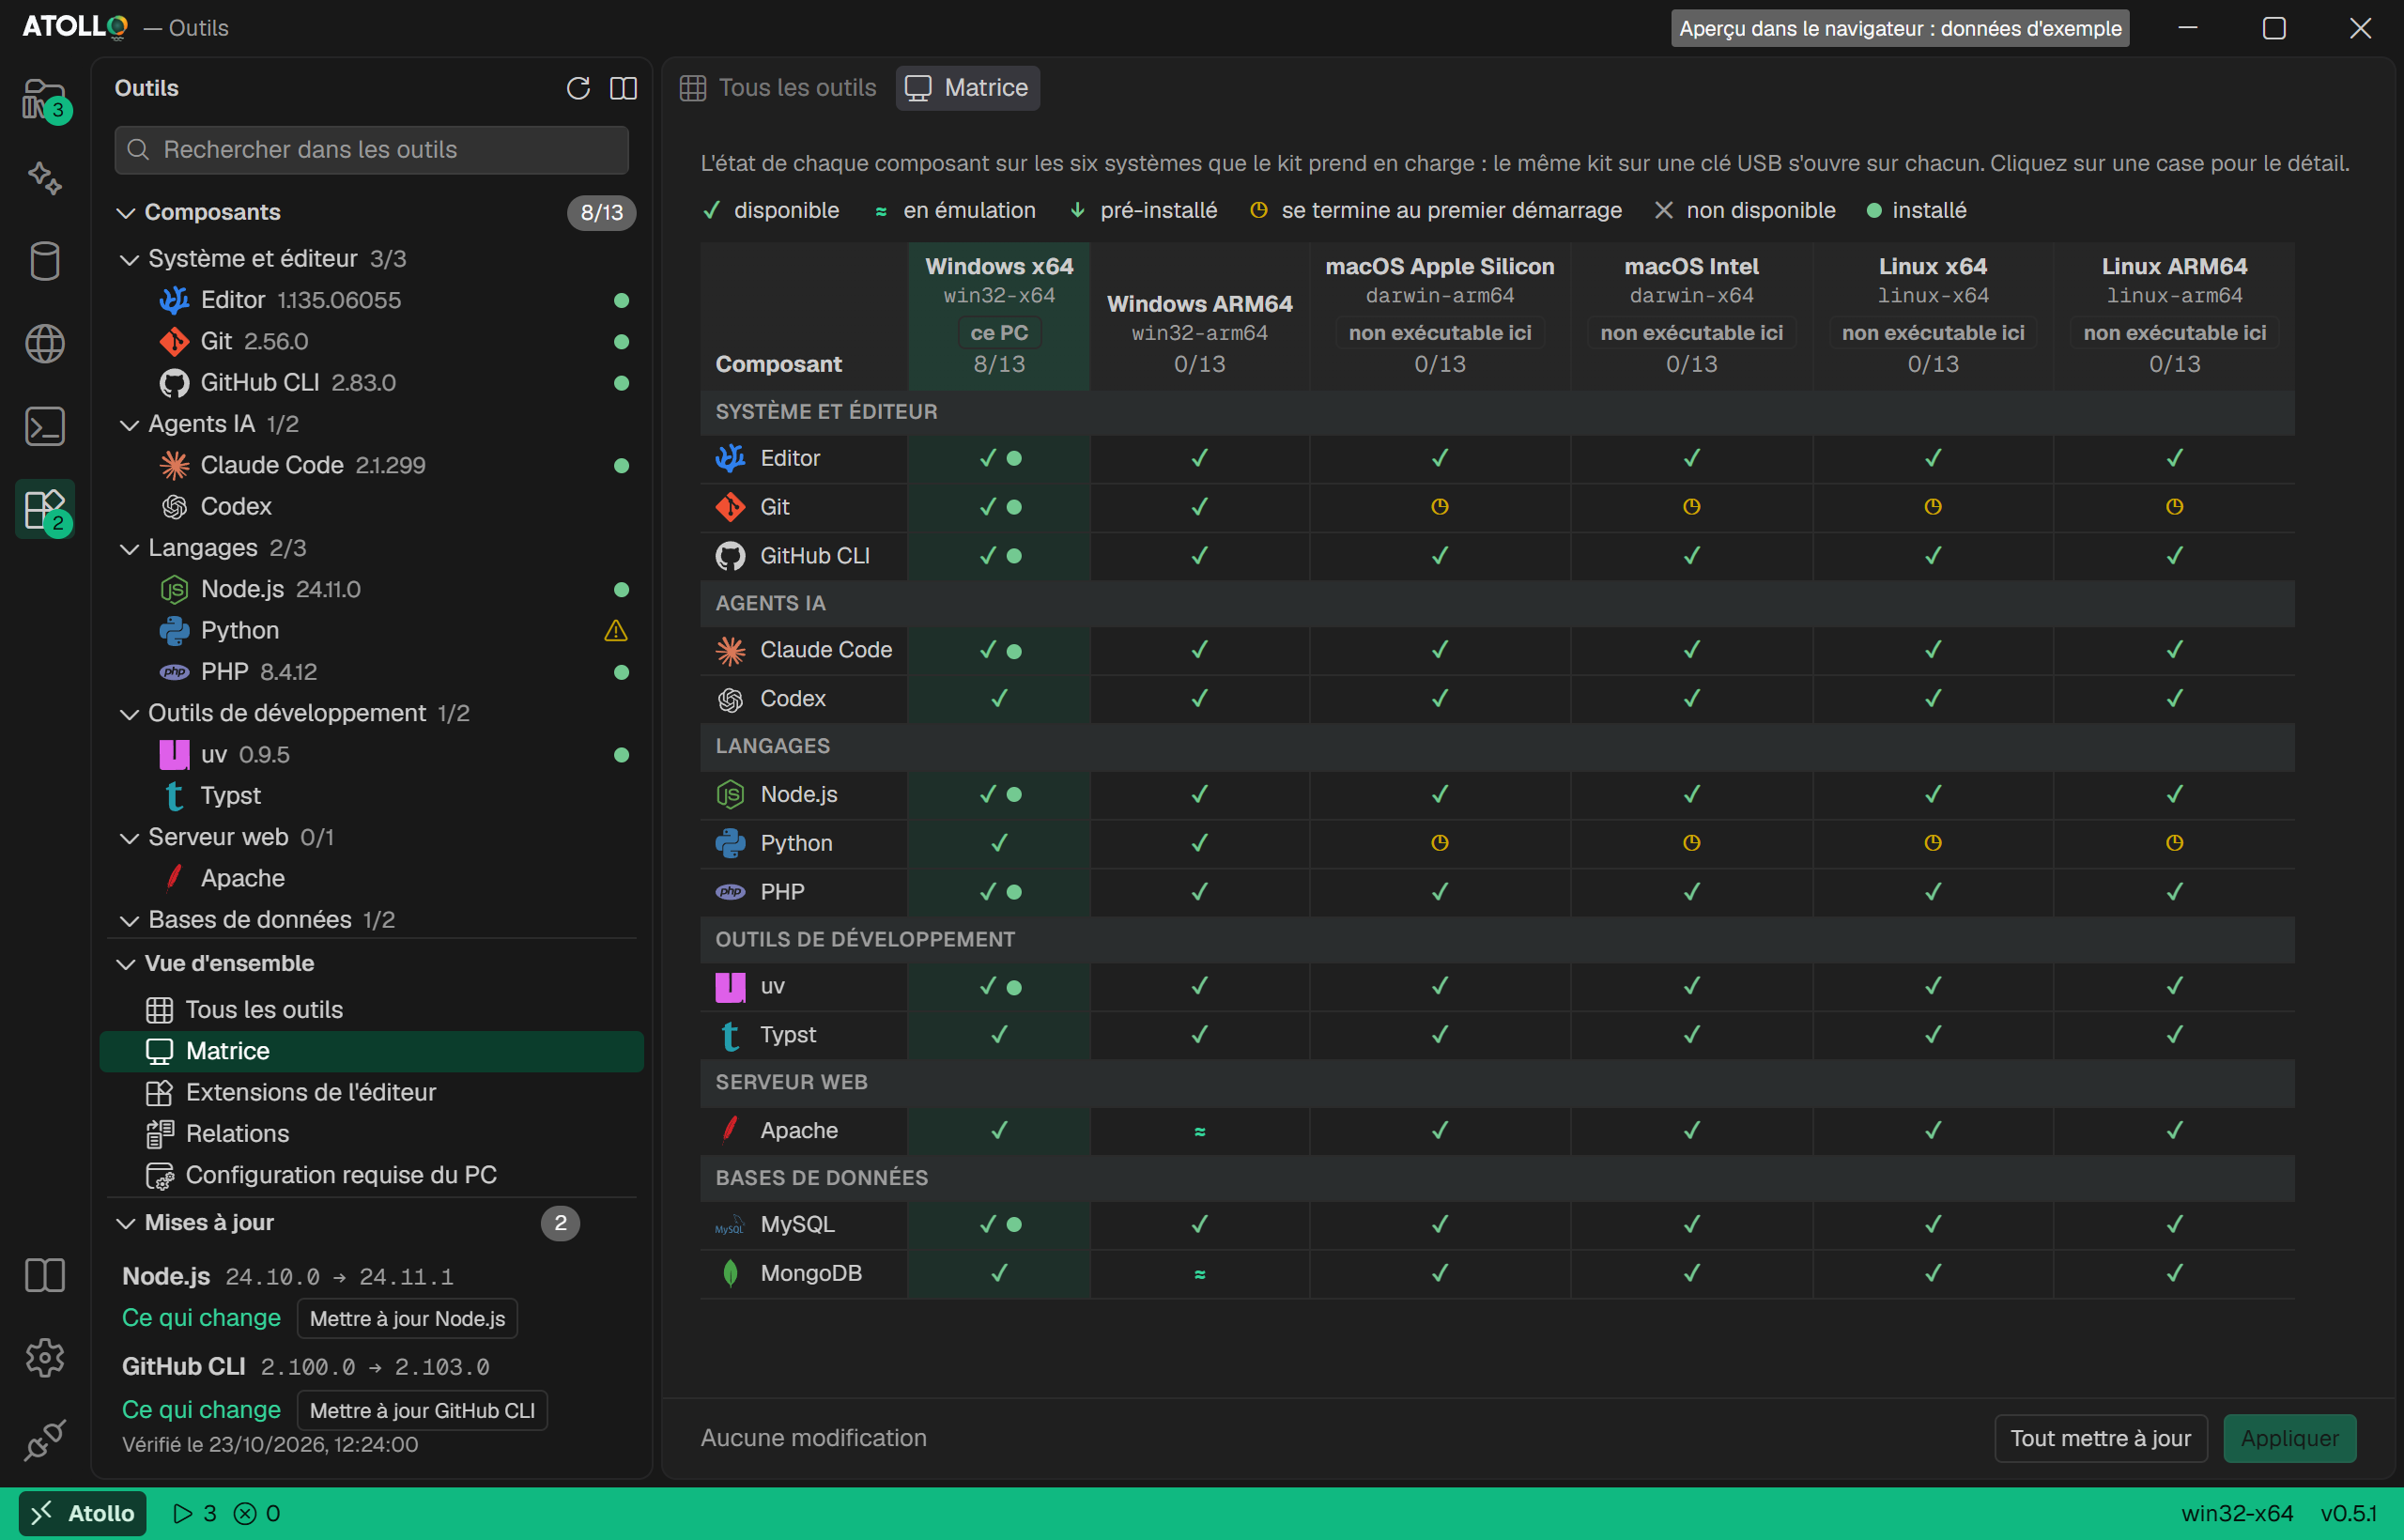This screenshot has height=1540, width=2404.
Task: Focus the Rechercher dans les outils field
Action: [371, 150]
